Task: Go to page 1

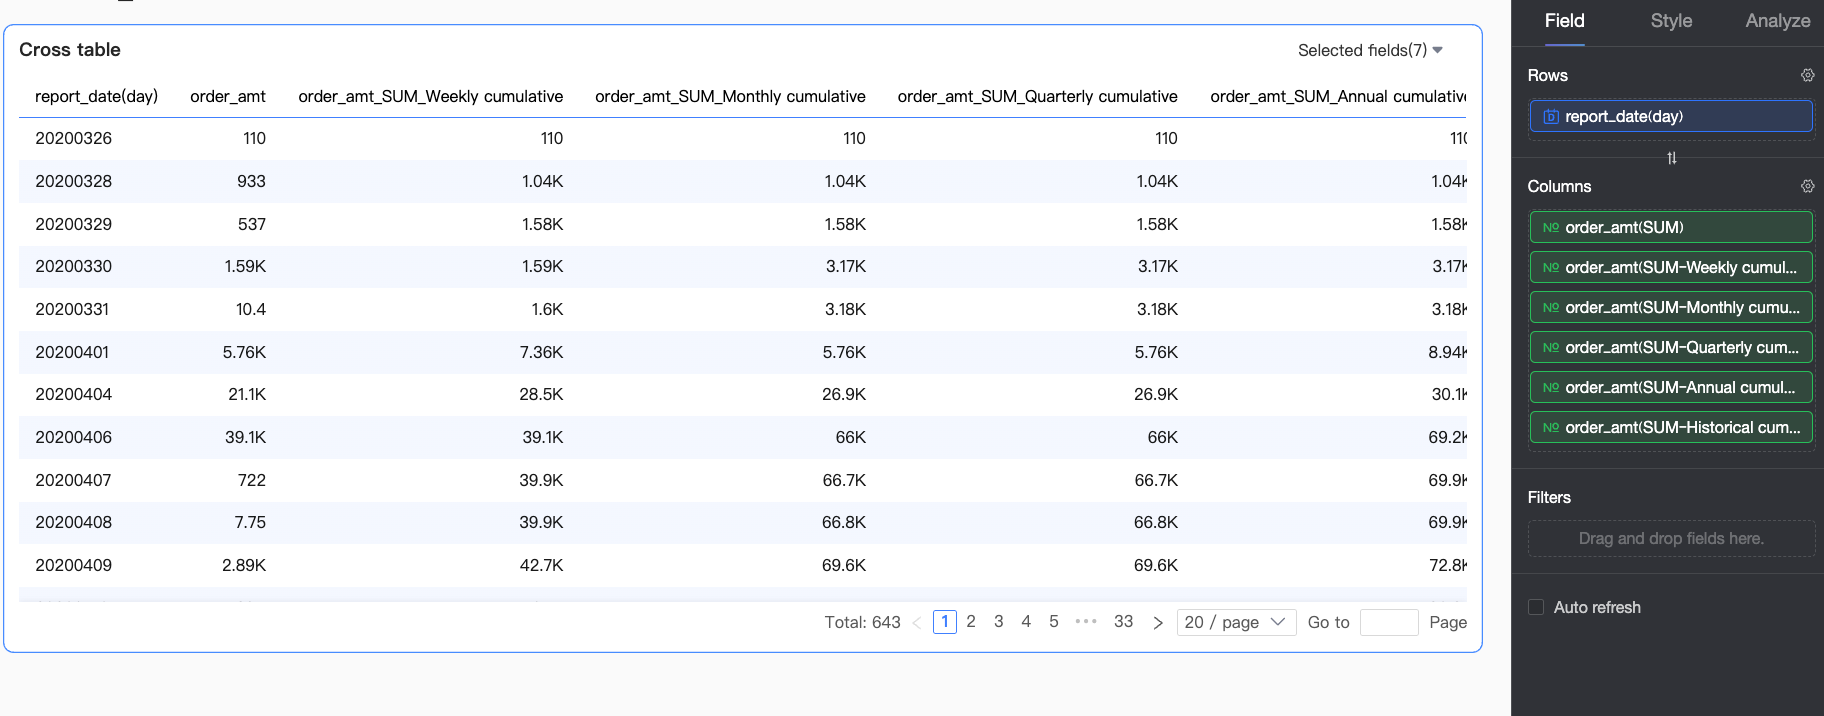Action: (945, 622)
